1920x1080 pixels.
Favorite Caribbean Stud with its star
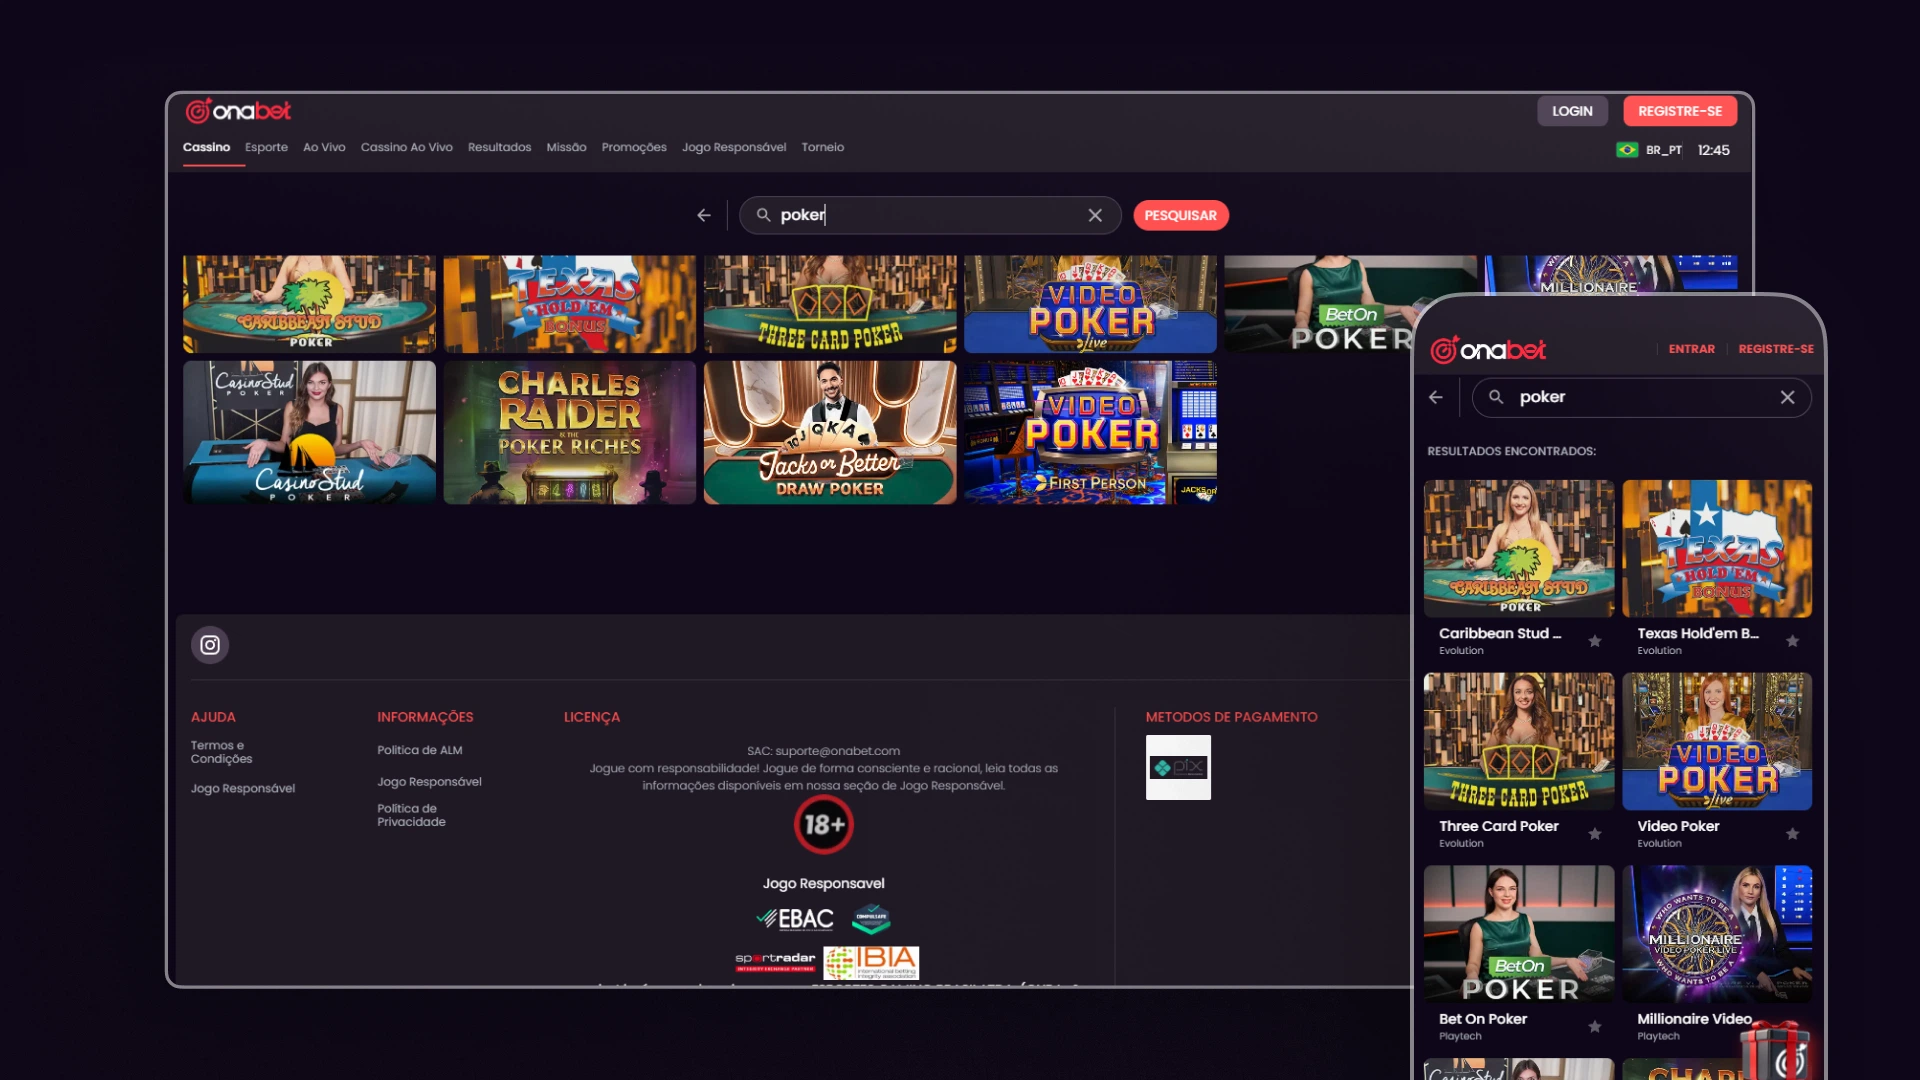pyautogui.click(x=1595, y=641)
